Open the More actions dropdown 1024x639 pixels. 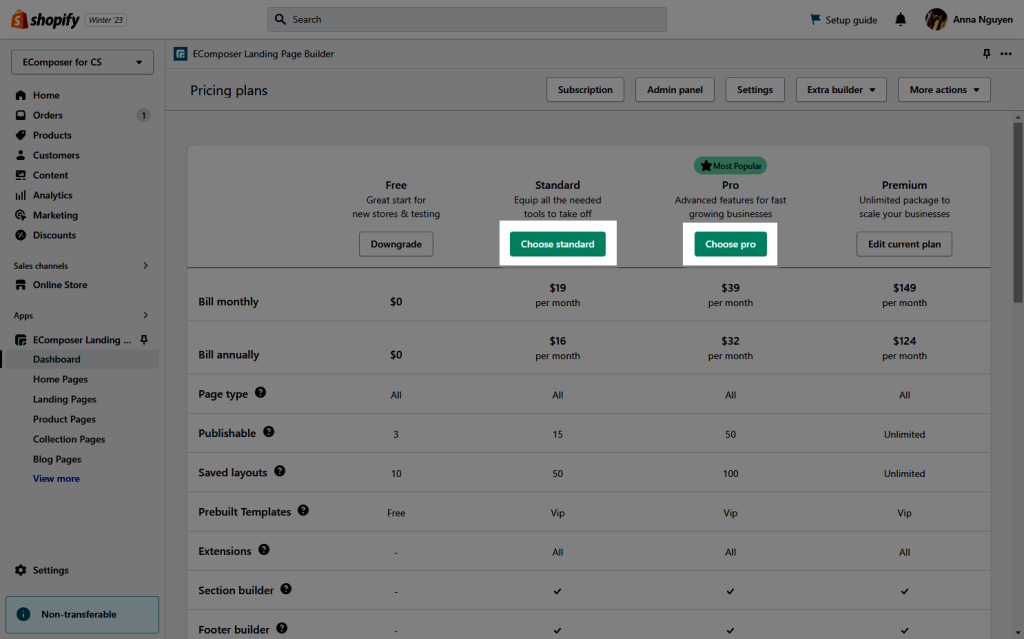click(944, 90)
